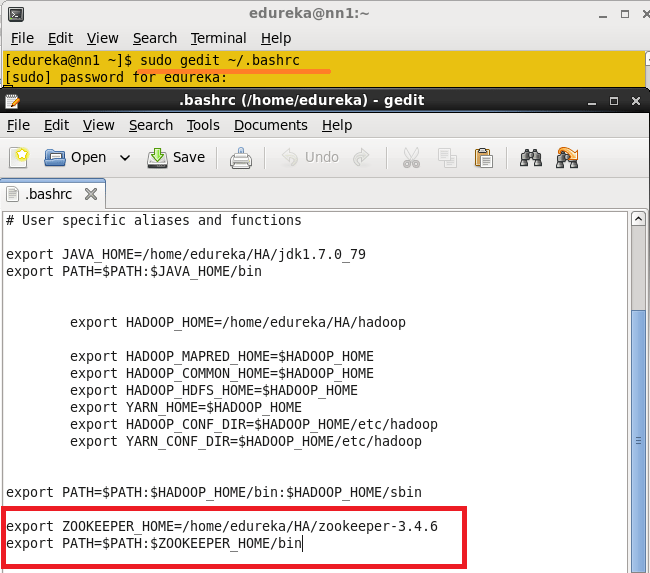Open the View menu in the terminal window
Image resolution: width=650 pixels, height=573 pixels.
pos(102,38)
